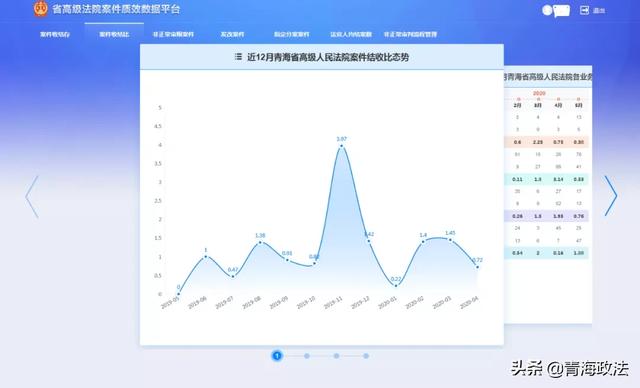Select the fourth carousel page dot
The image size is (640, 388).
[x=366, y=356]
